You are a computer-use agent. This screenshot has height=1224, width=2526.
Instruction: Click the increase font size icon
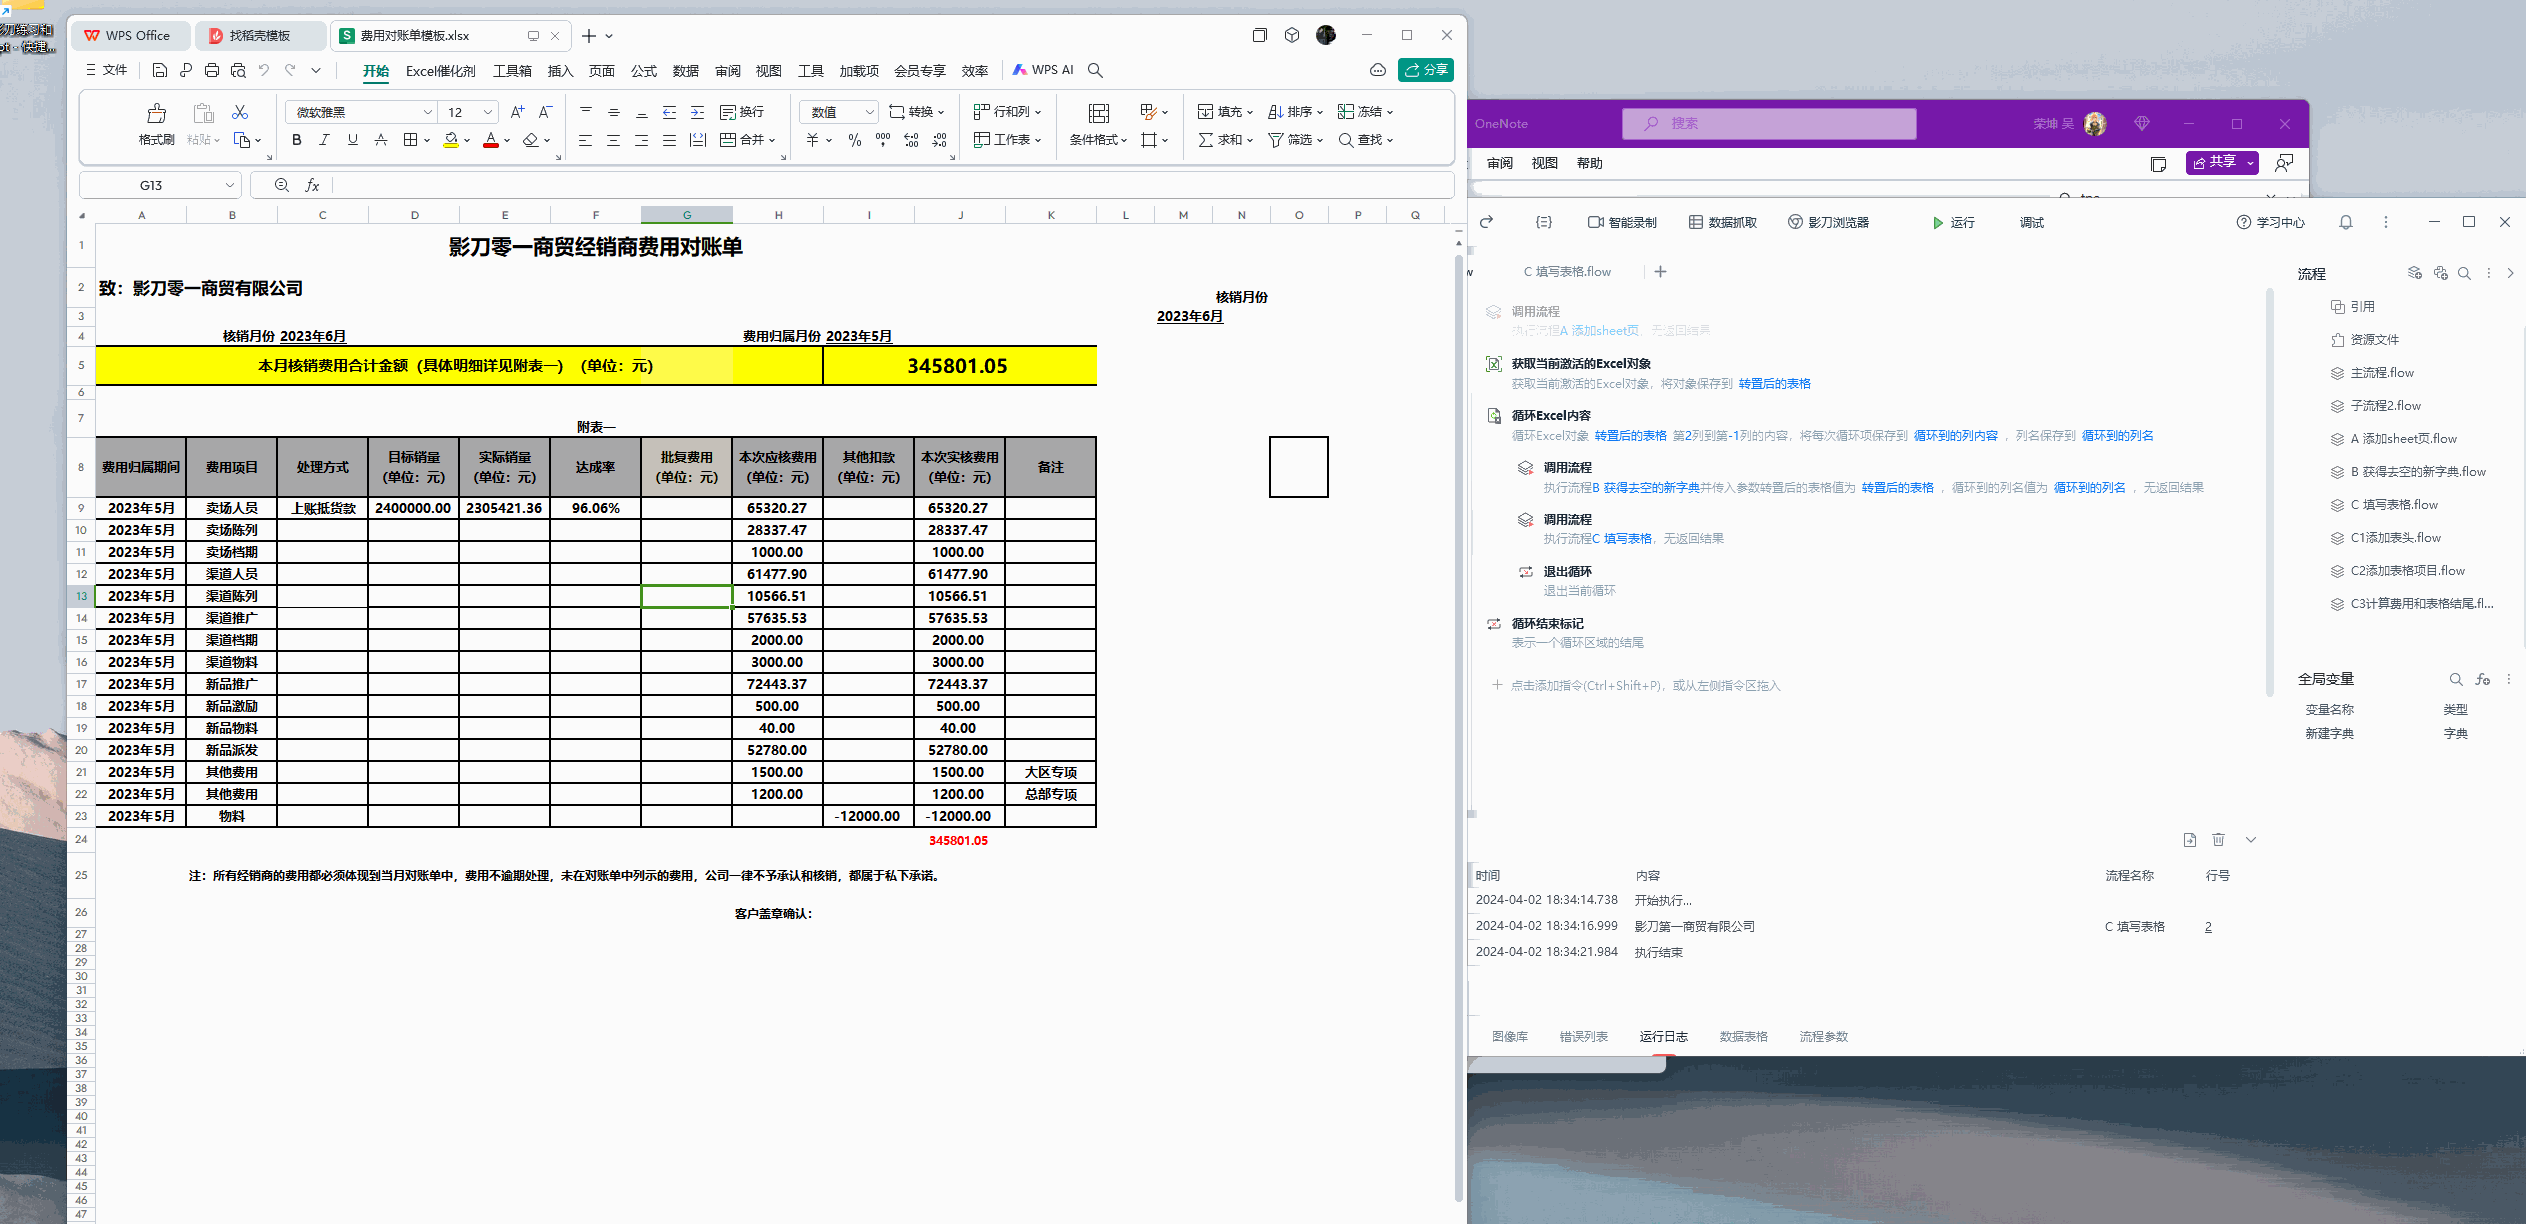coord(517,112)
